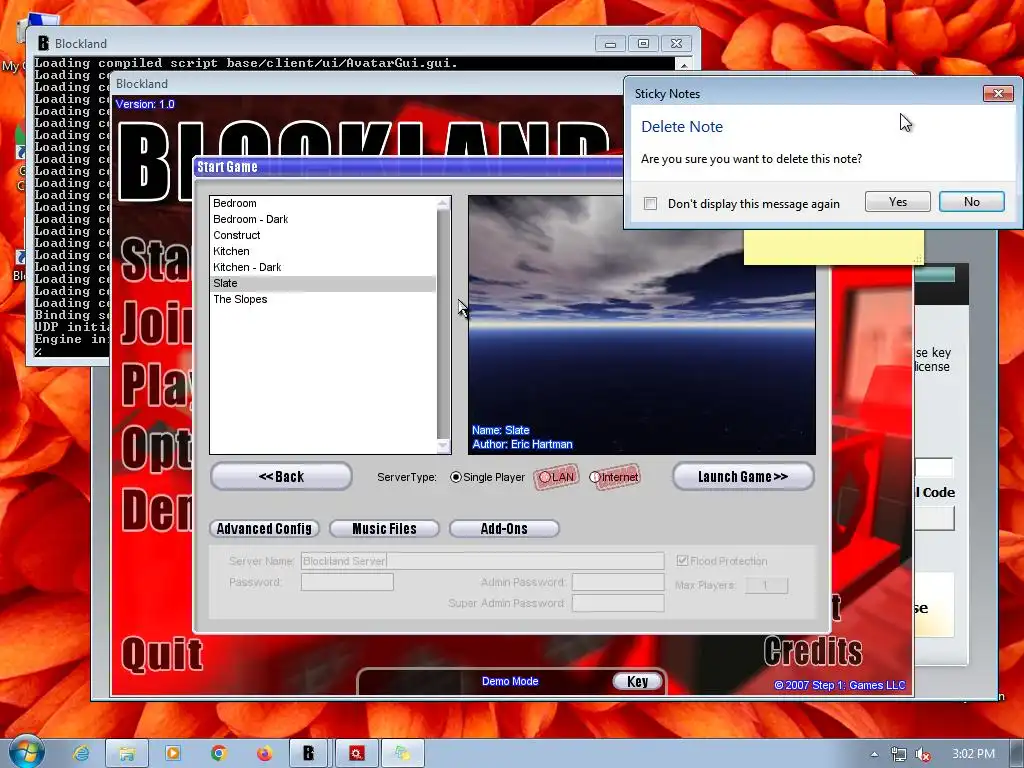Click the network icon in system tray
The width and height of the screenshot is (1024, 768).
[x=899, y=754]
